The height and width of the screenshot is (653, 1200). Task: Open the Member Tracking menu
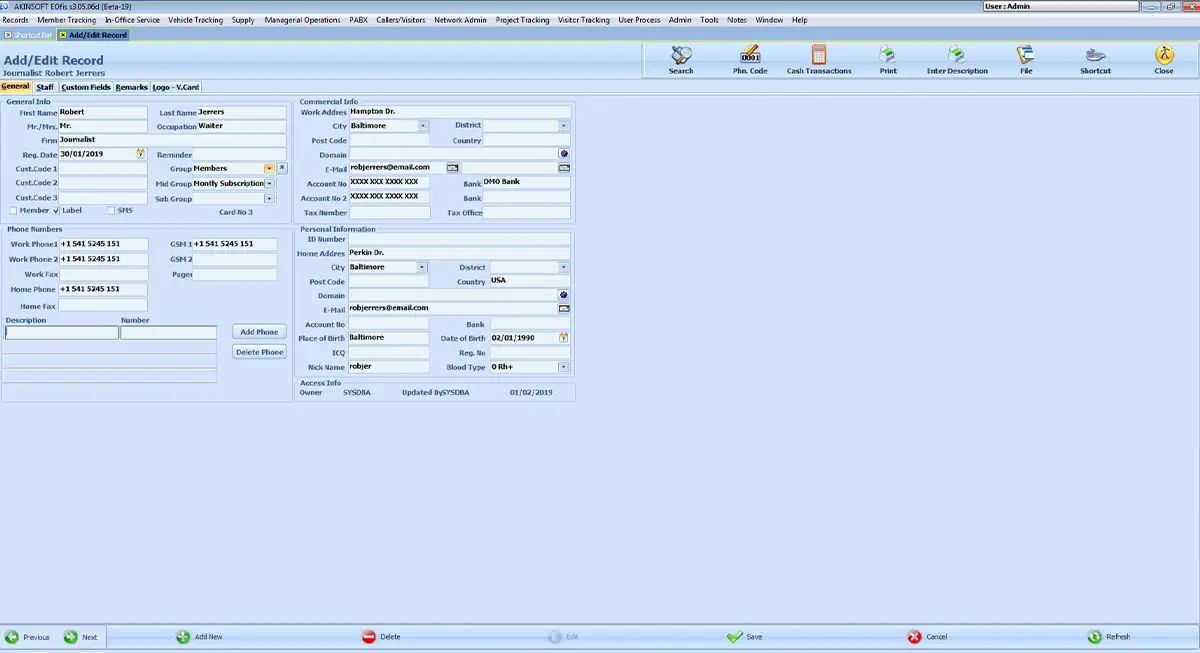point(67,20)
